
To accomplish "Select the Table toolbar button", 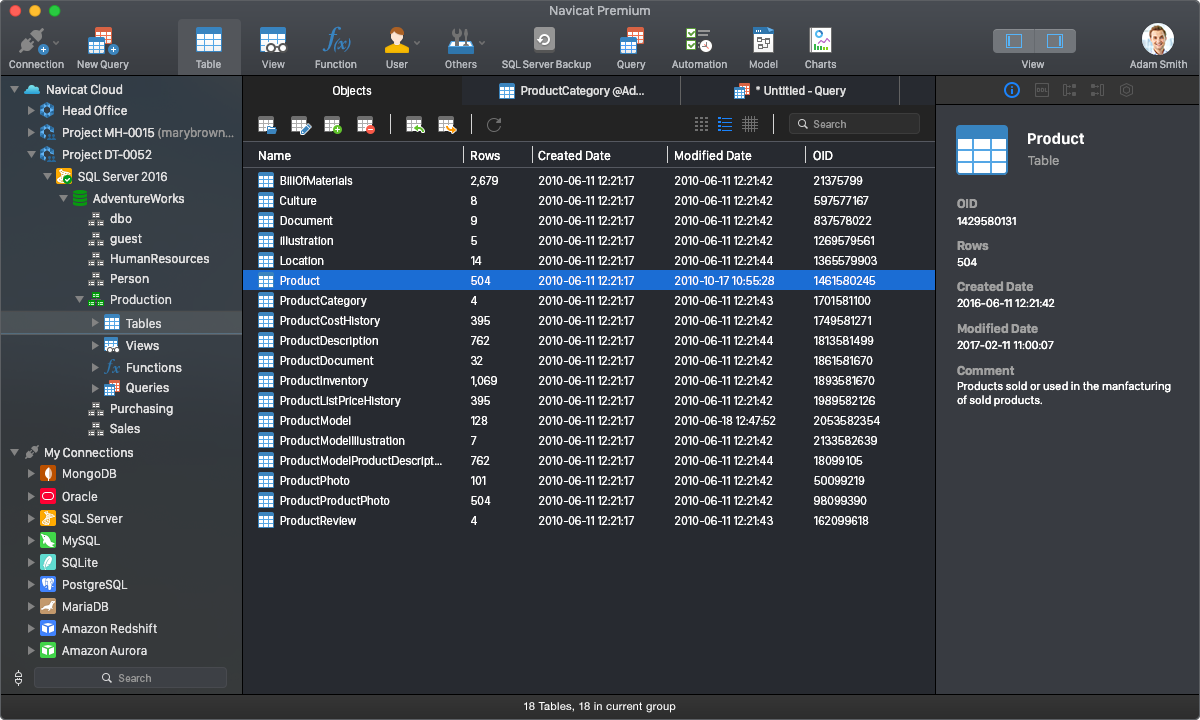I will (209, 48).
